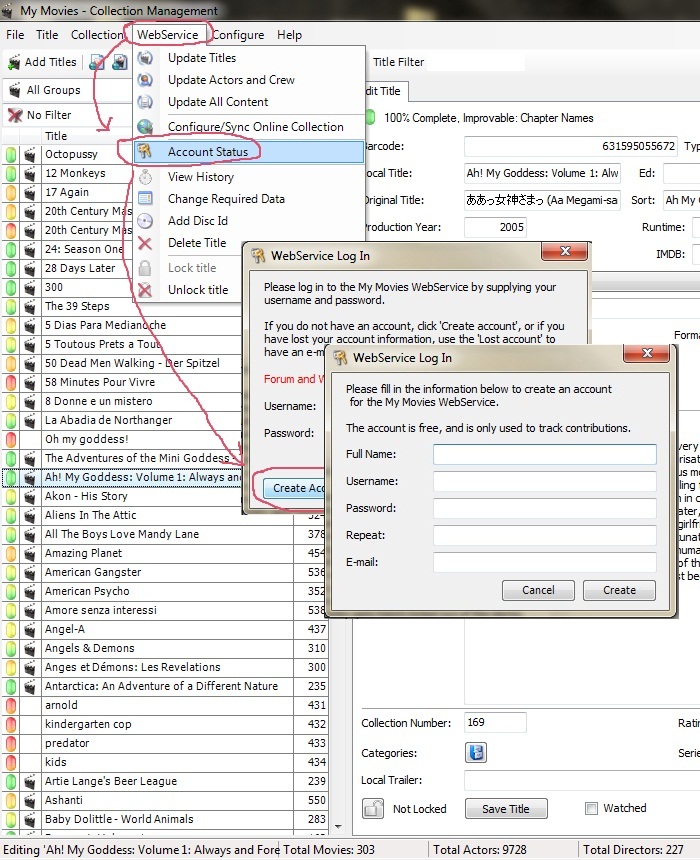Click the View History stopwatch icon
This screenshot has width=700, height=860.
(146, 177)
